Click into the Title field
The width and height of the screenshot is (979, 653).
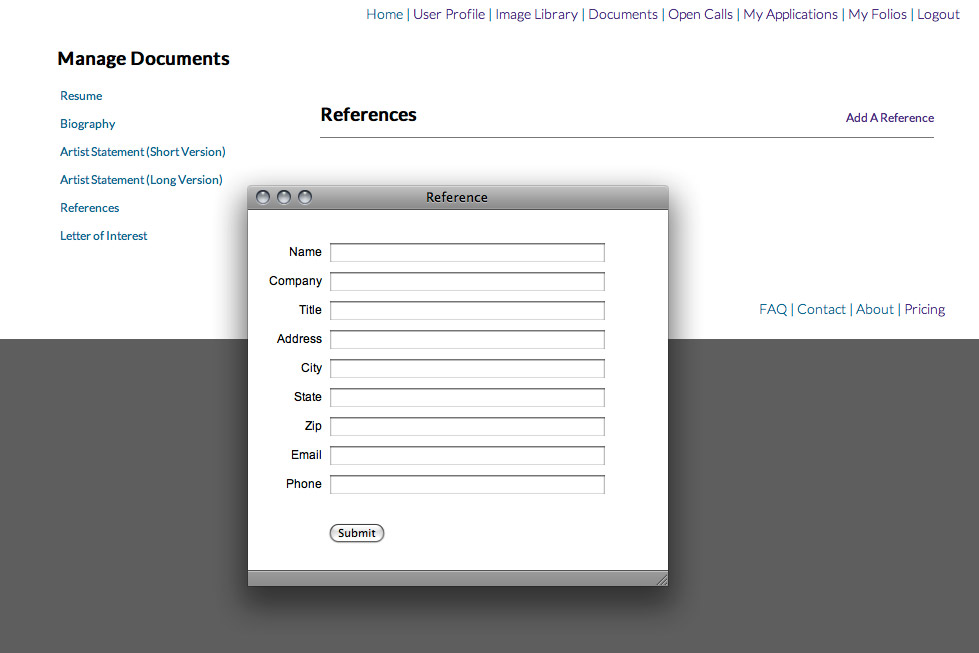(x=467, y=310)
